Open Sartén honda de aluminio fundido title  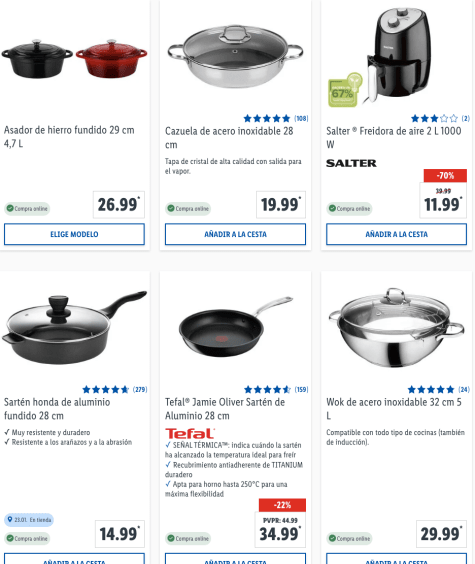point(57,409)
